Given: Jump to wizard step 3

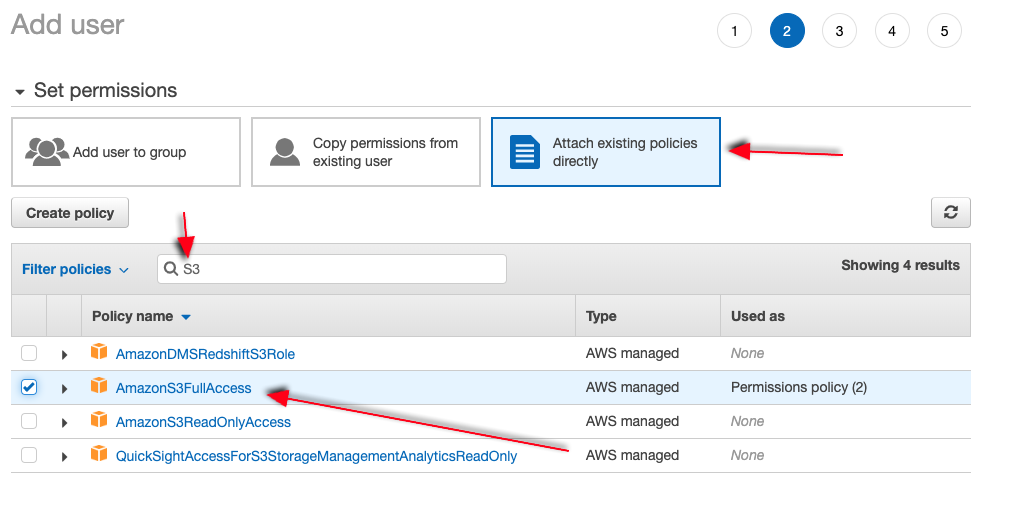Looking at the screenshot, I should 839,31.
